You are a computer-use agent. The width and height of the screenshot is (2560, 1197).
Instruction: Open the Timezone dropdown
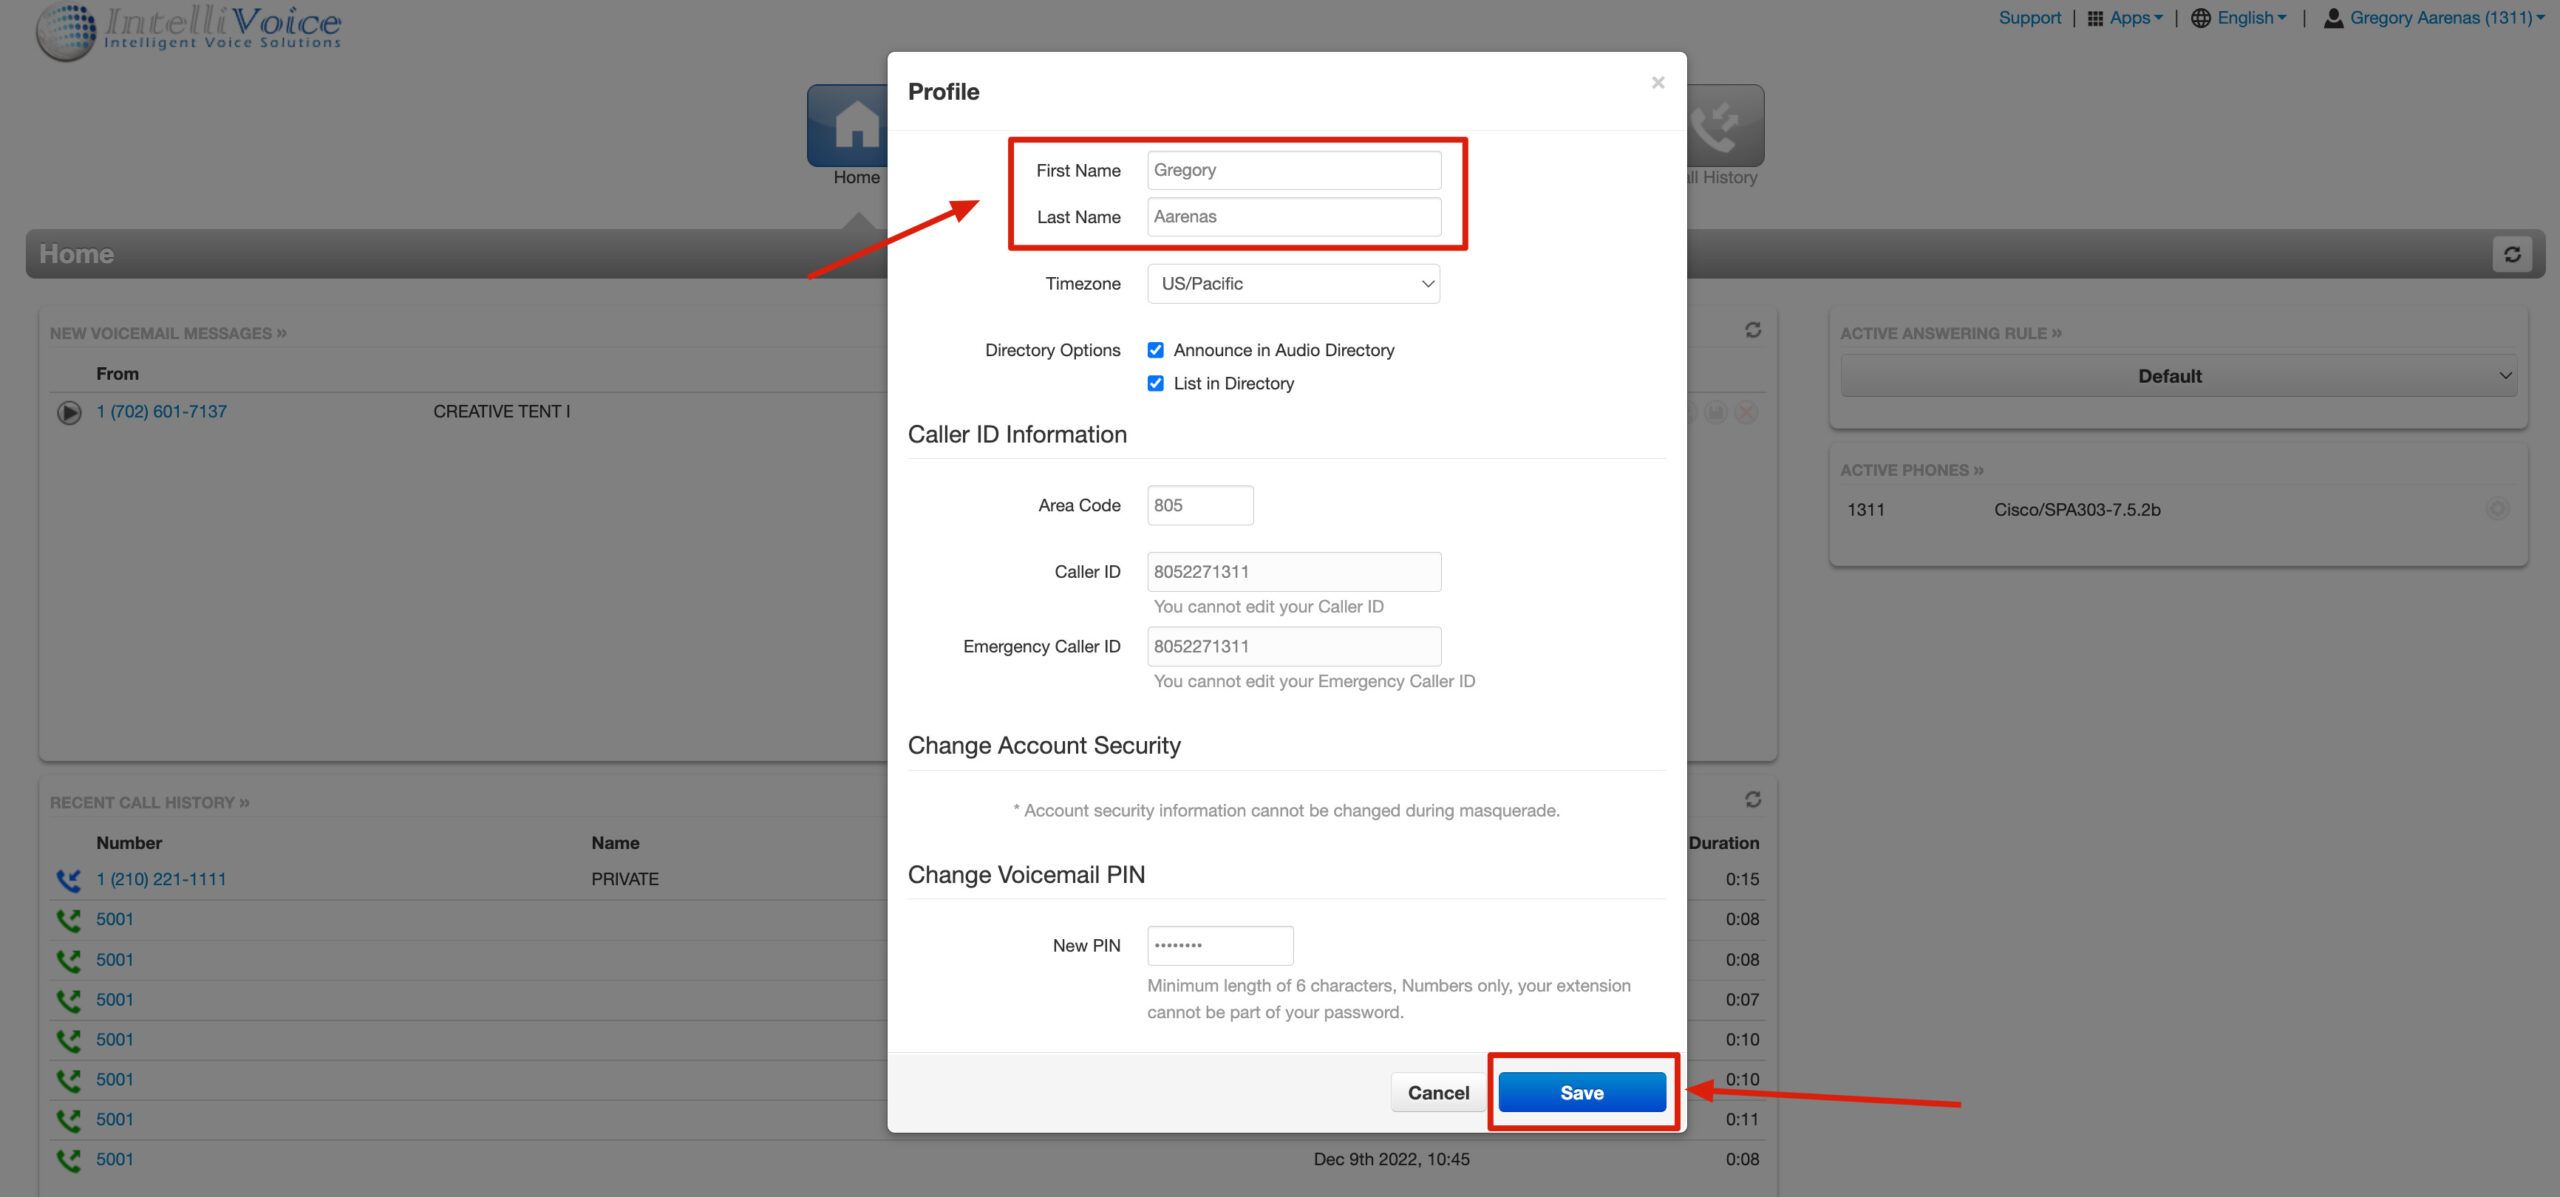(x=1293, y=283)
